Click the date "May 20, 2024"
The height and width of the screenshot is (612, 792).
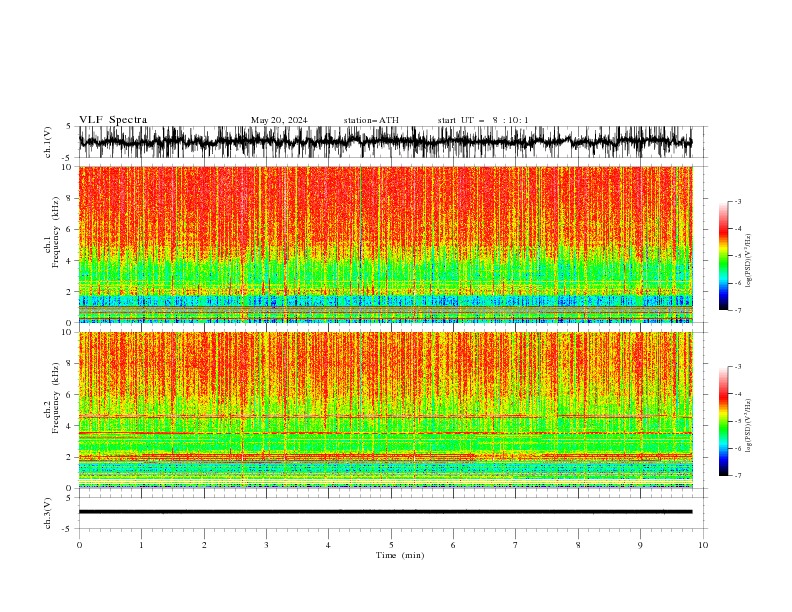279,120
